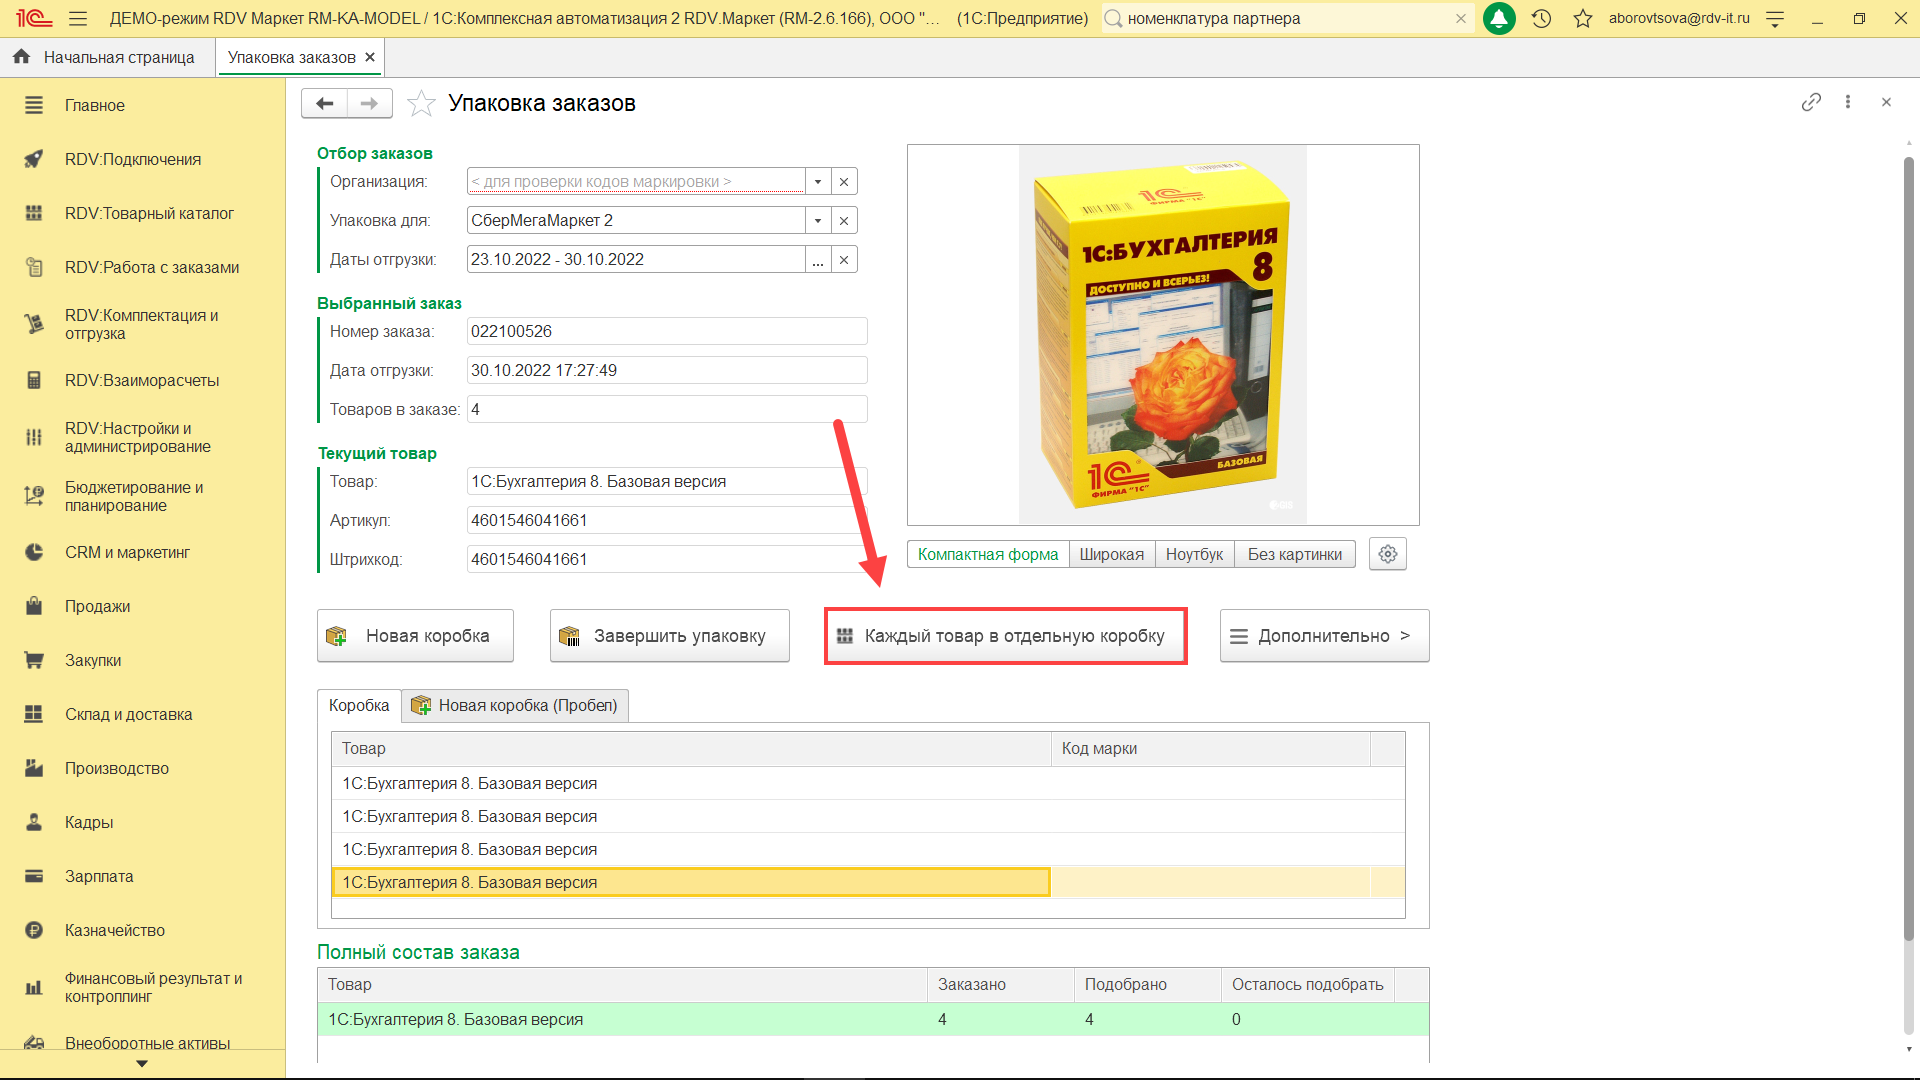Click the notifications bell icon
The image size is (1920, 1080).
click(x=1499, y=18)
